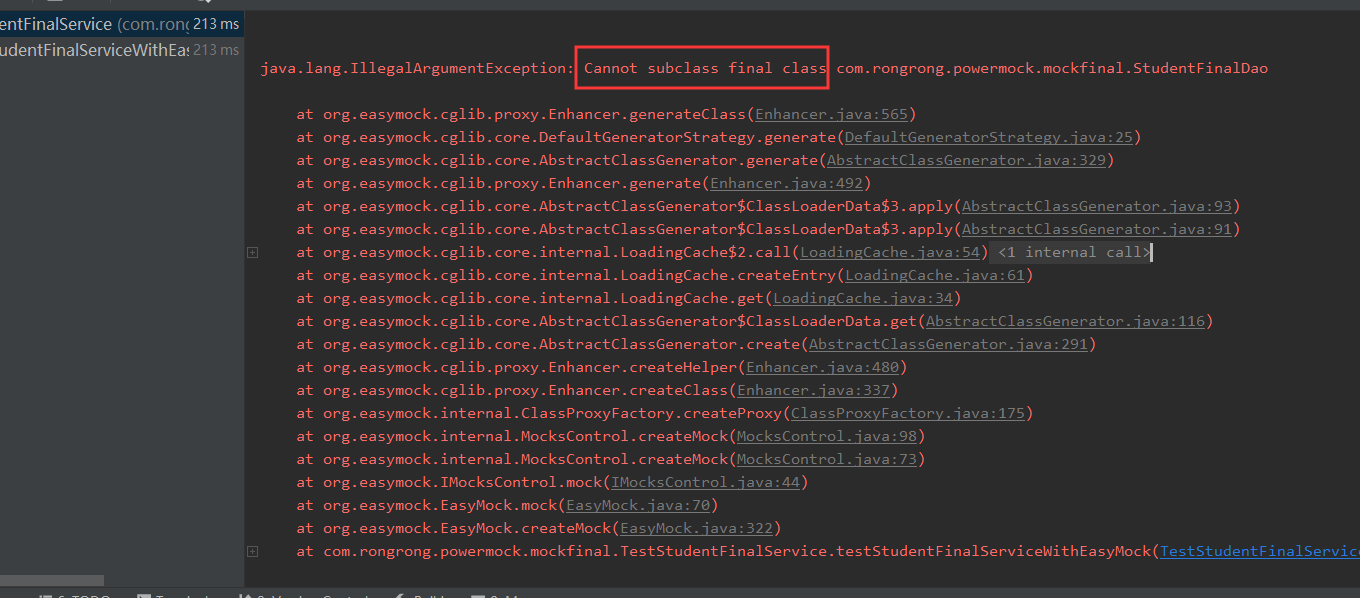Click the 'Cannot subclass final class' error text

(x=704, y=69)
